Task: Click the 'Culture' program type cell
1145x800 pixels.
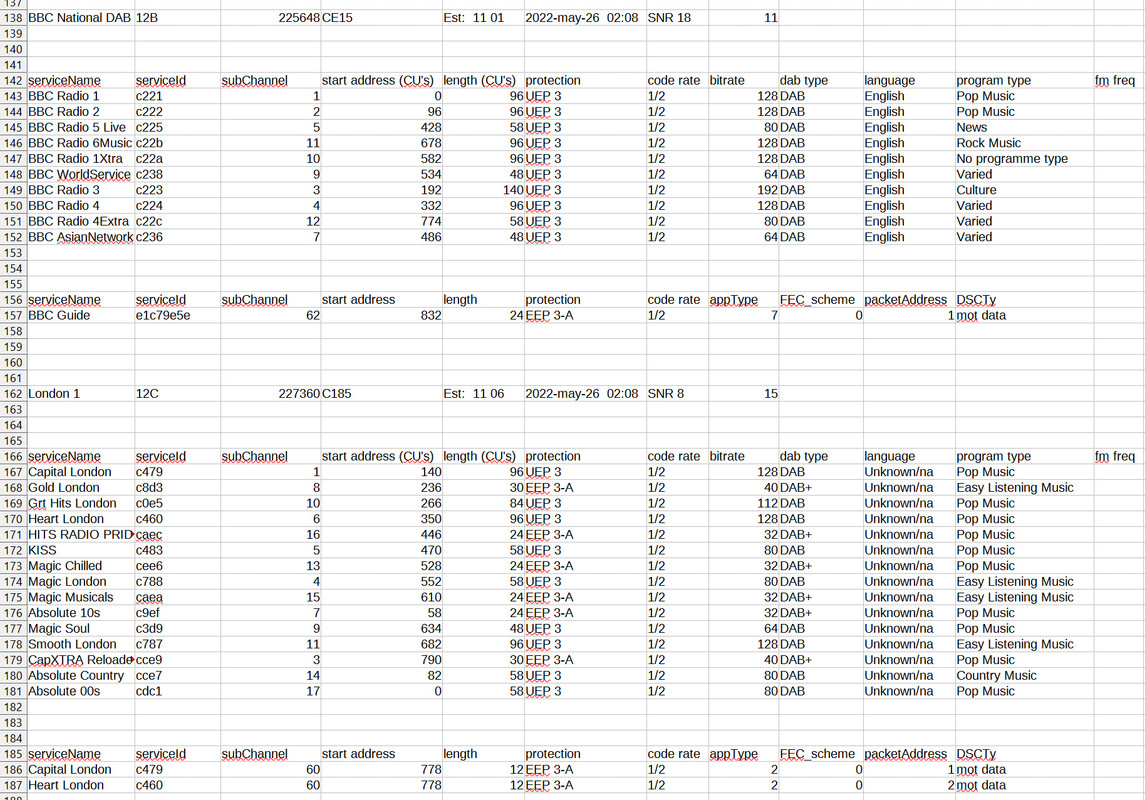Action: [x=1024, y=191]
